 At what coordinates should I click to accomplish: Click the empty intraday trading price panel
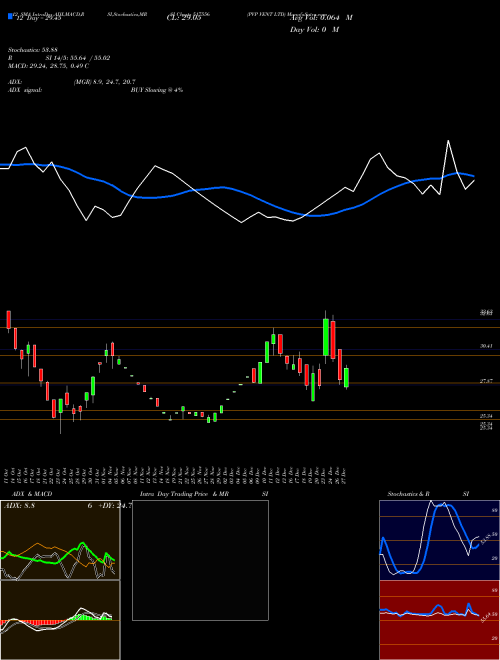point(200,560)
